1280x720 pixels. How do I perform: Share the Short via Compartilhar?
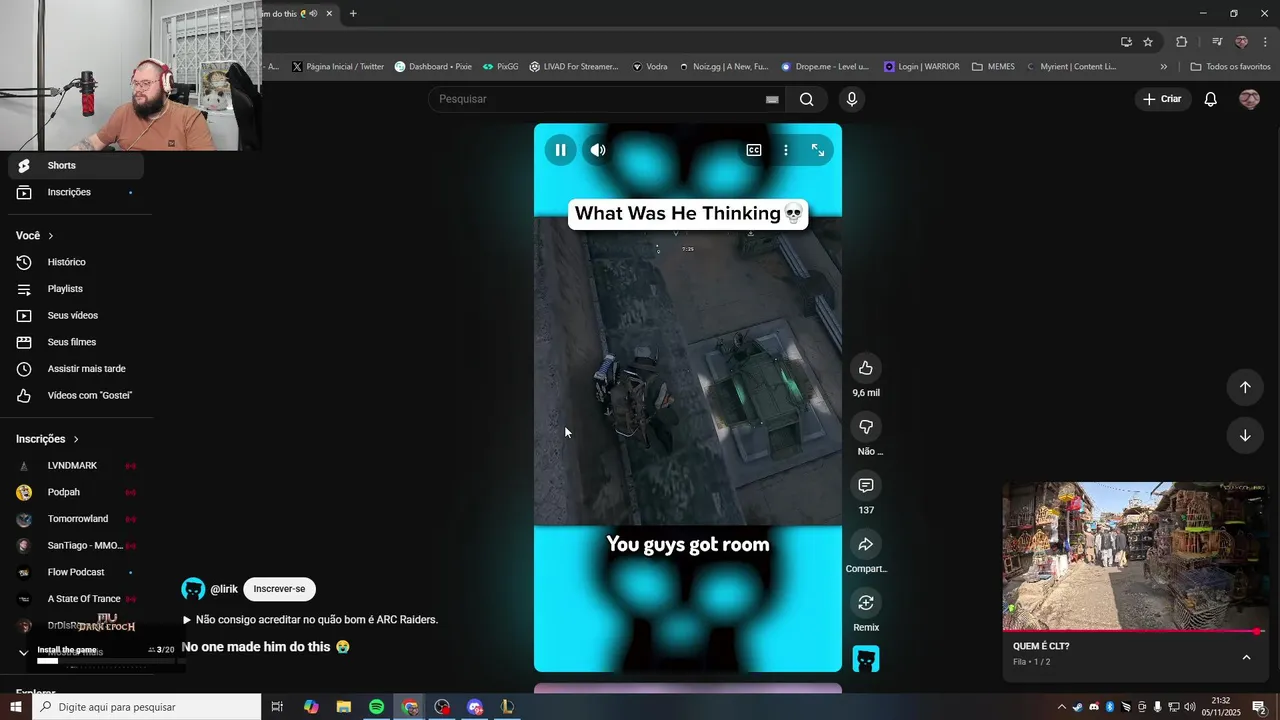click(x=866, y=544)
